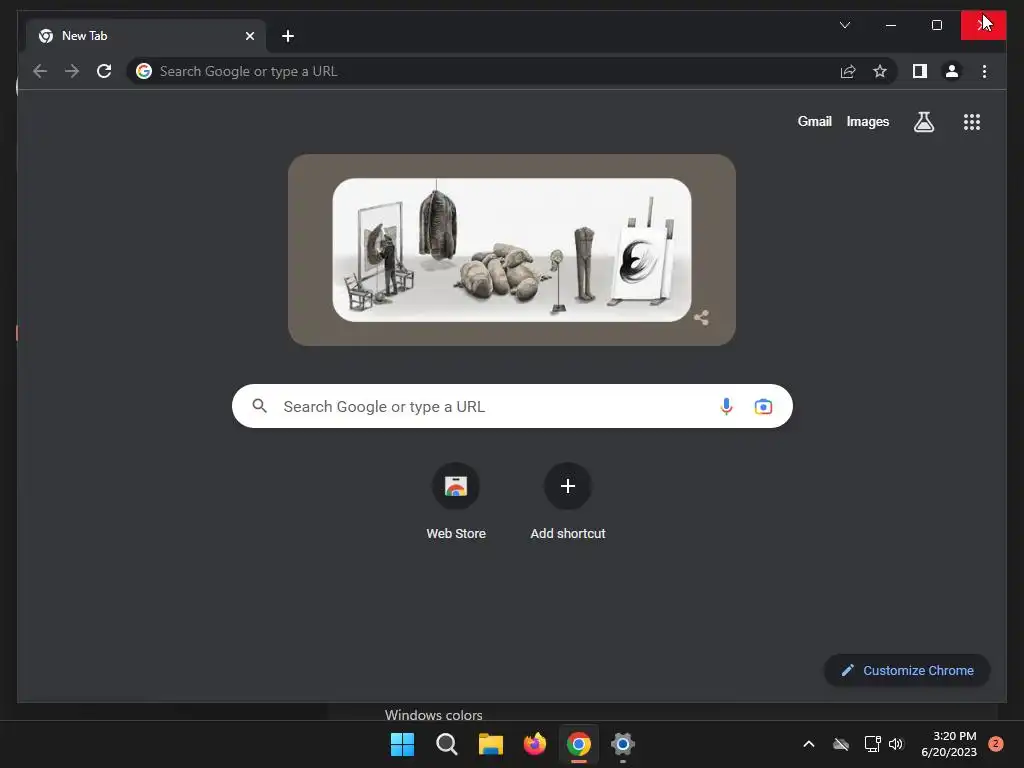
Task: Open a new tab with the plus button
Action: click(288, 36)
